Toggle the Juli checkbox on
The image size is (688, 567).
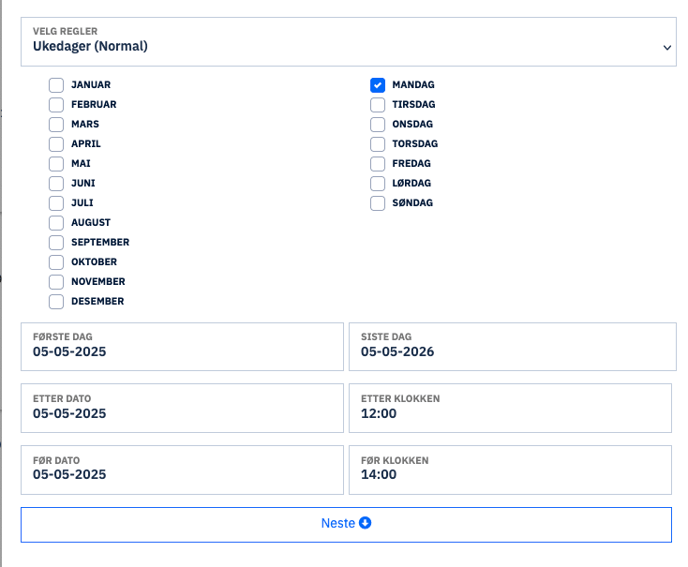point(56,203)
